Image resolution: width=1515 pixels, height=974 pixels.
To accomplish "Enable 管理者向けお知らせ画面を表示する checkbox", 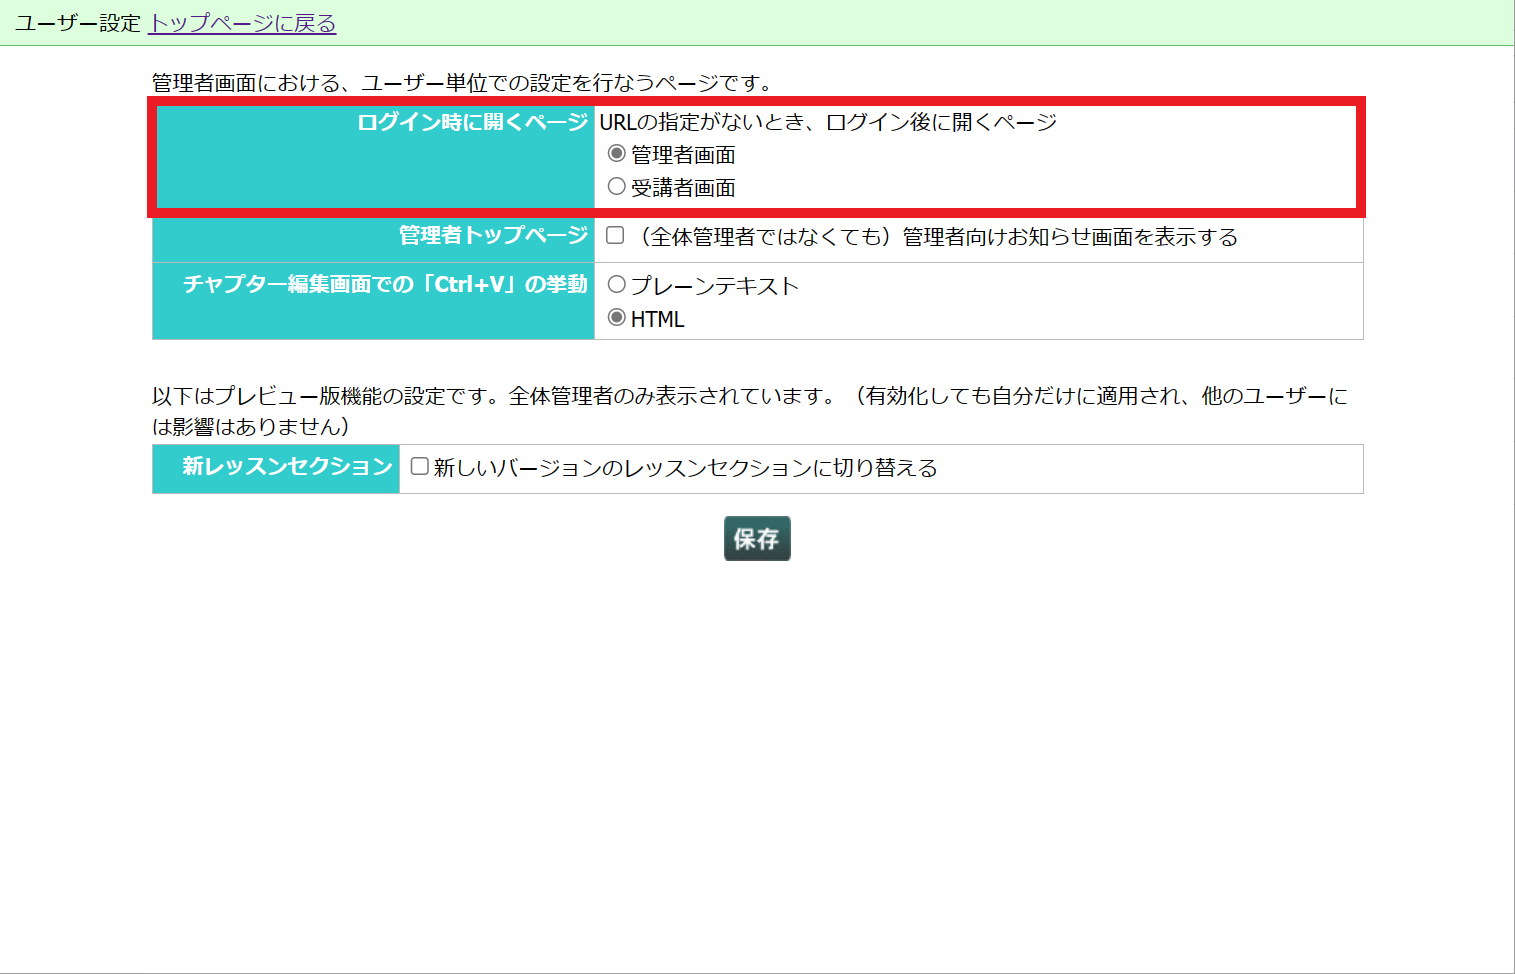I will click(x=615, y=235).
